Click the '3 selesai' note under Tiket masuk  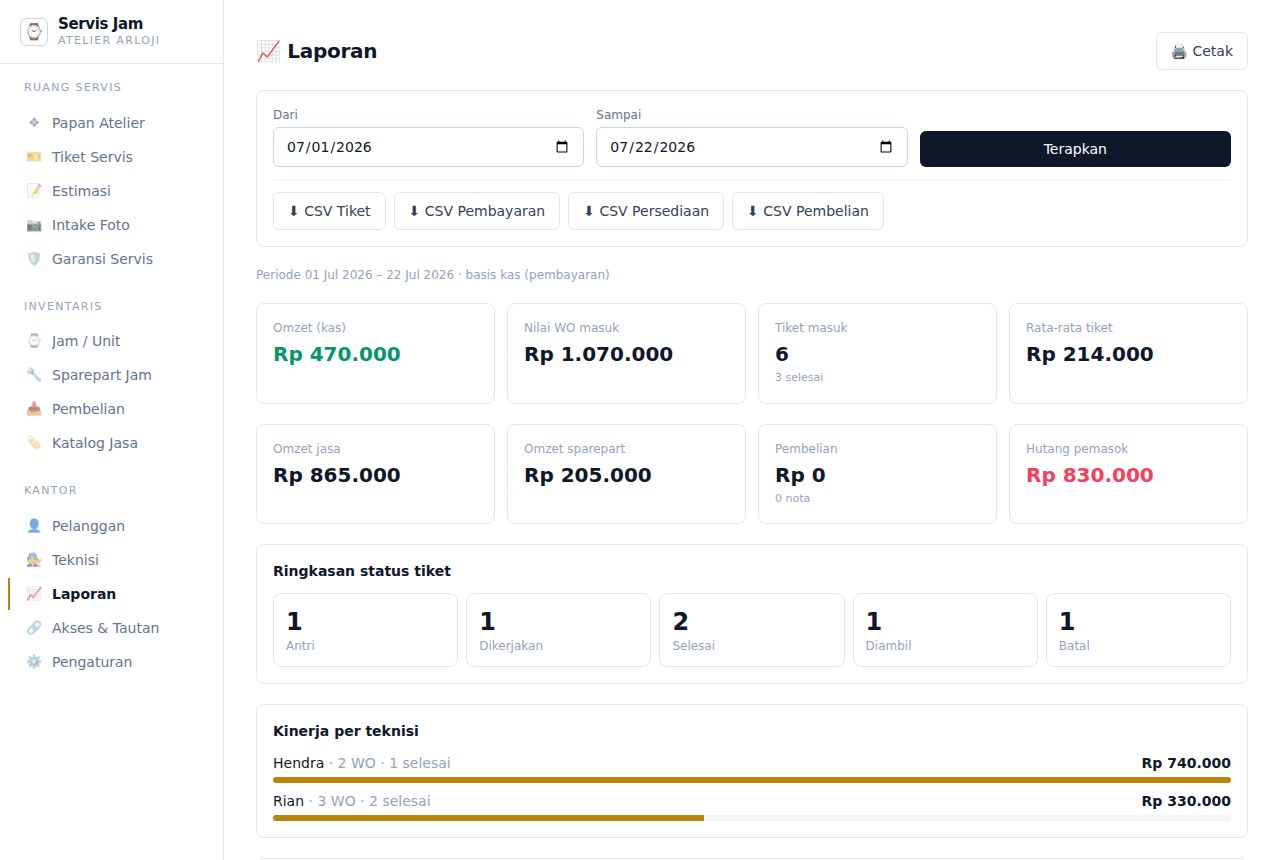(799, 377)
